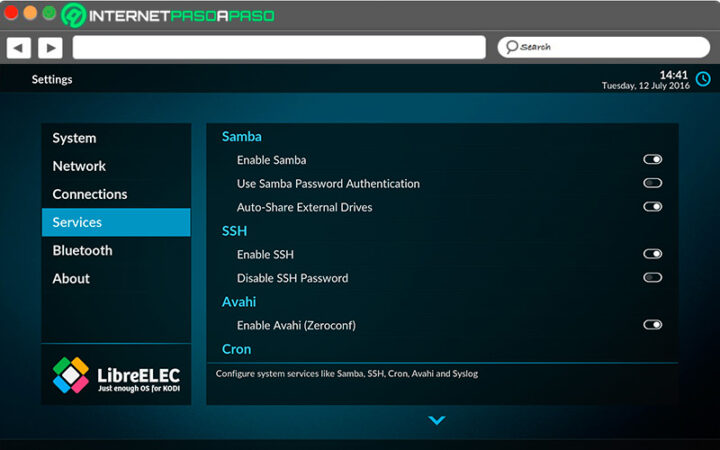This screenshot has width=720, height=450.
Task: Click the Settings title text
Action: (52, 79)
